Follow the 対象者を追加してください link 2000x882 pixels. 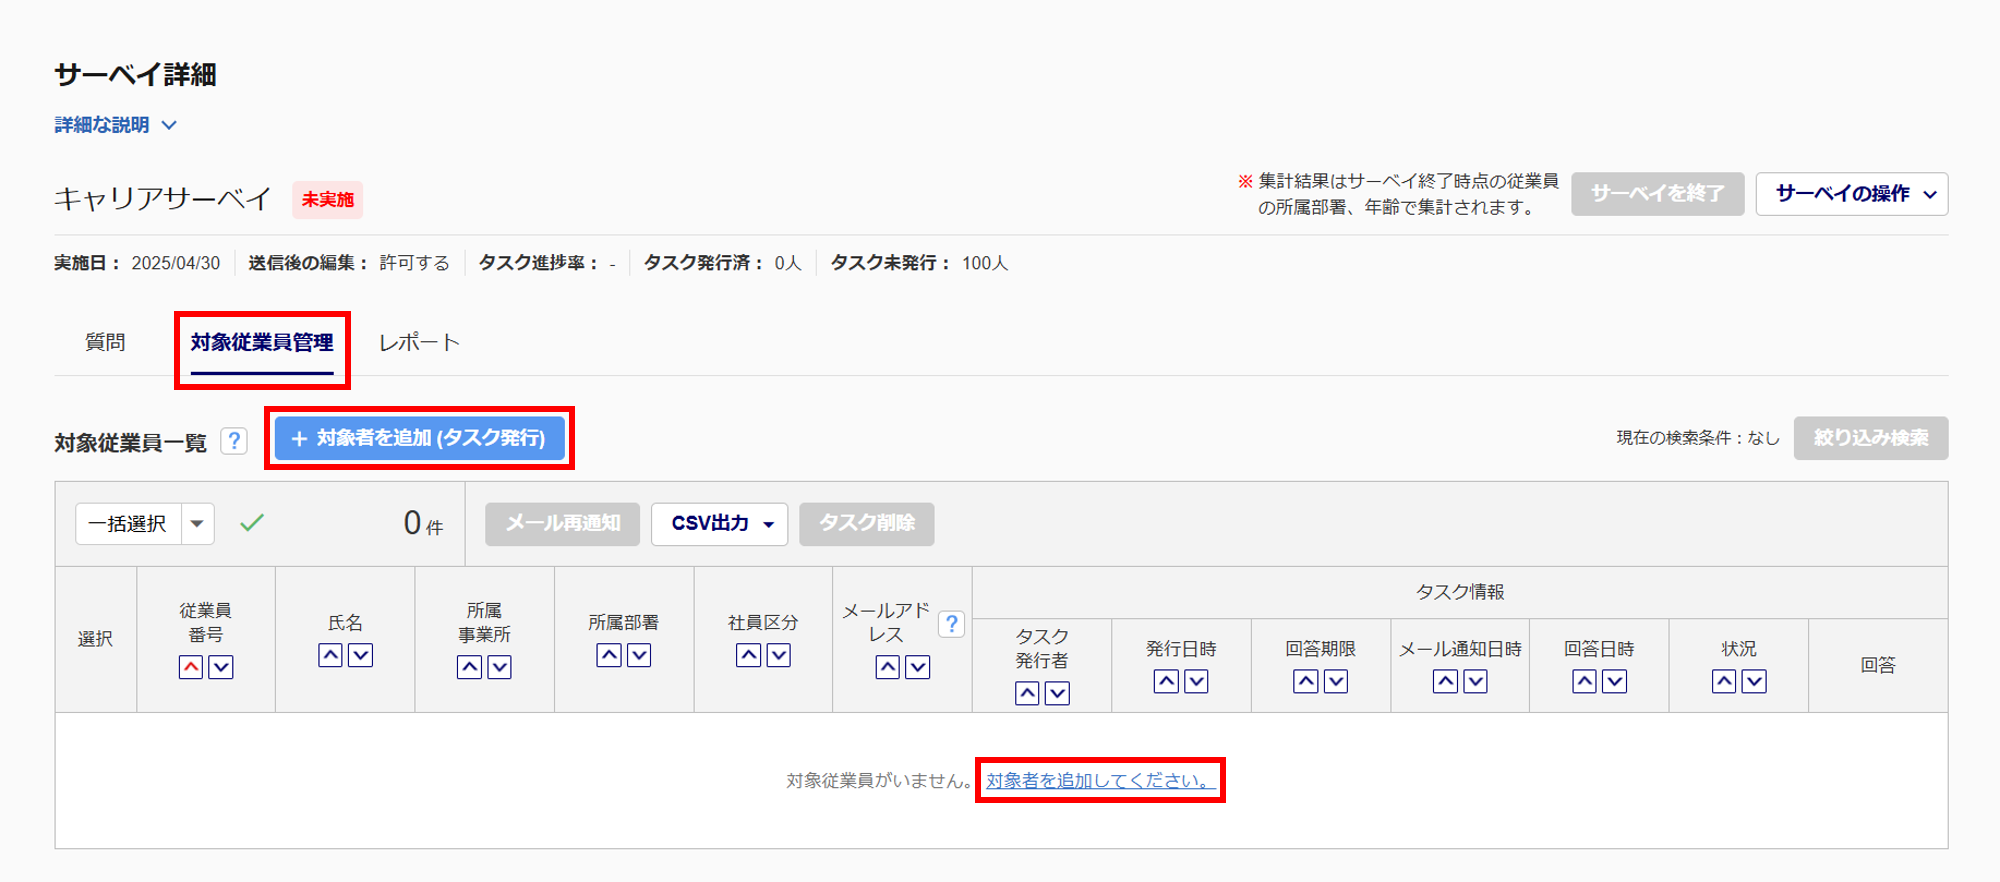(x=1100, y=780)
